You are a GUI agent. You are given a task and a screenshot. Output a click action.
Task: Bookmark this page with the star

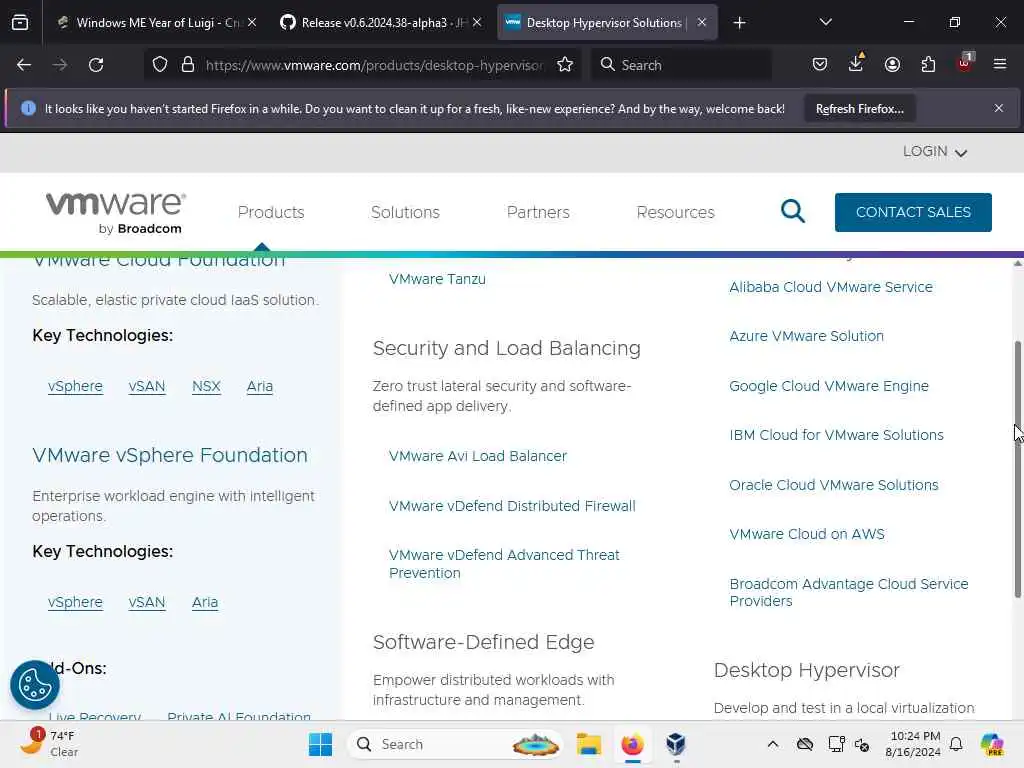point(565,65)
